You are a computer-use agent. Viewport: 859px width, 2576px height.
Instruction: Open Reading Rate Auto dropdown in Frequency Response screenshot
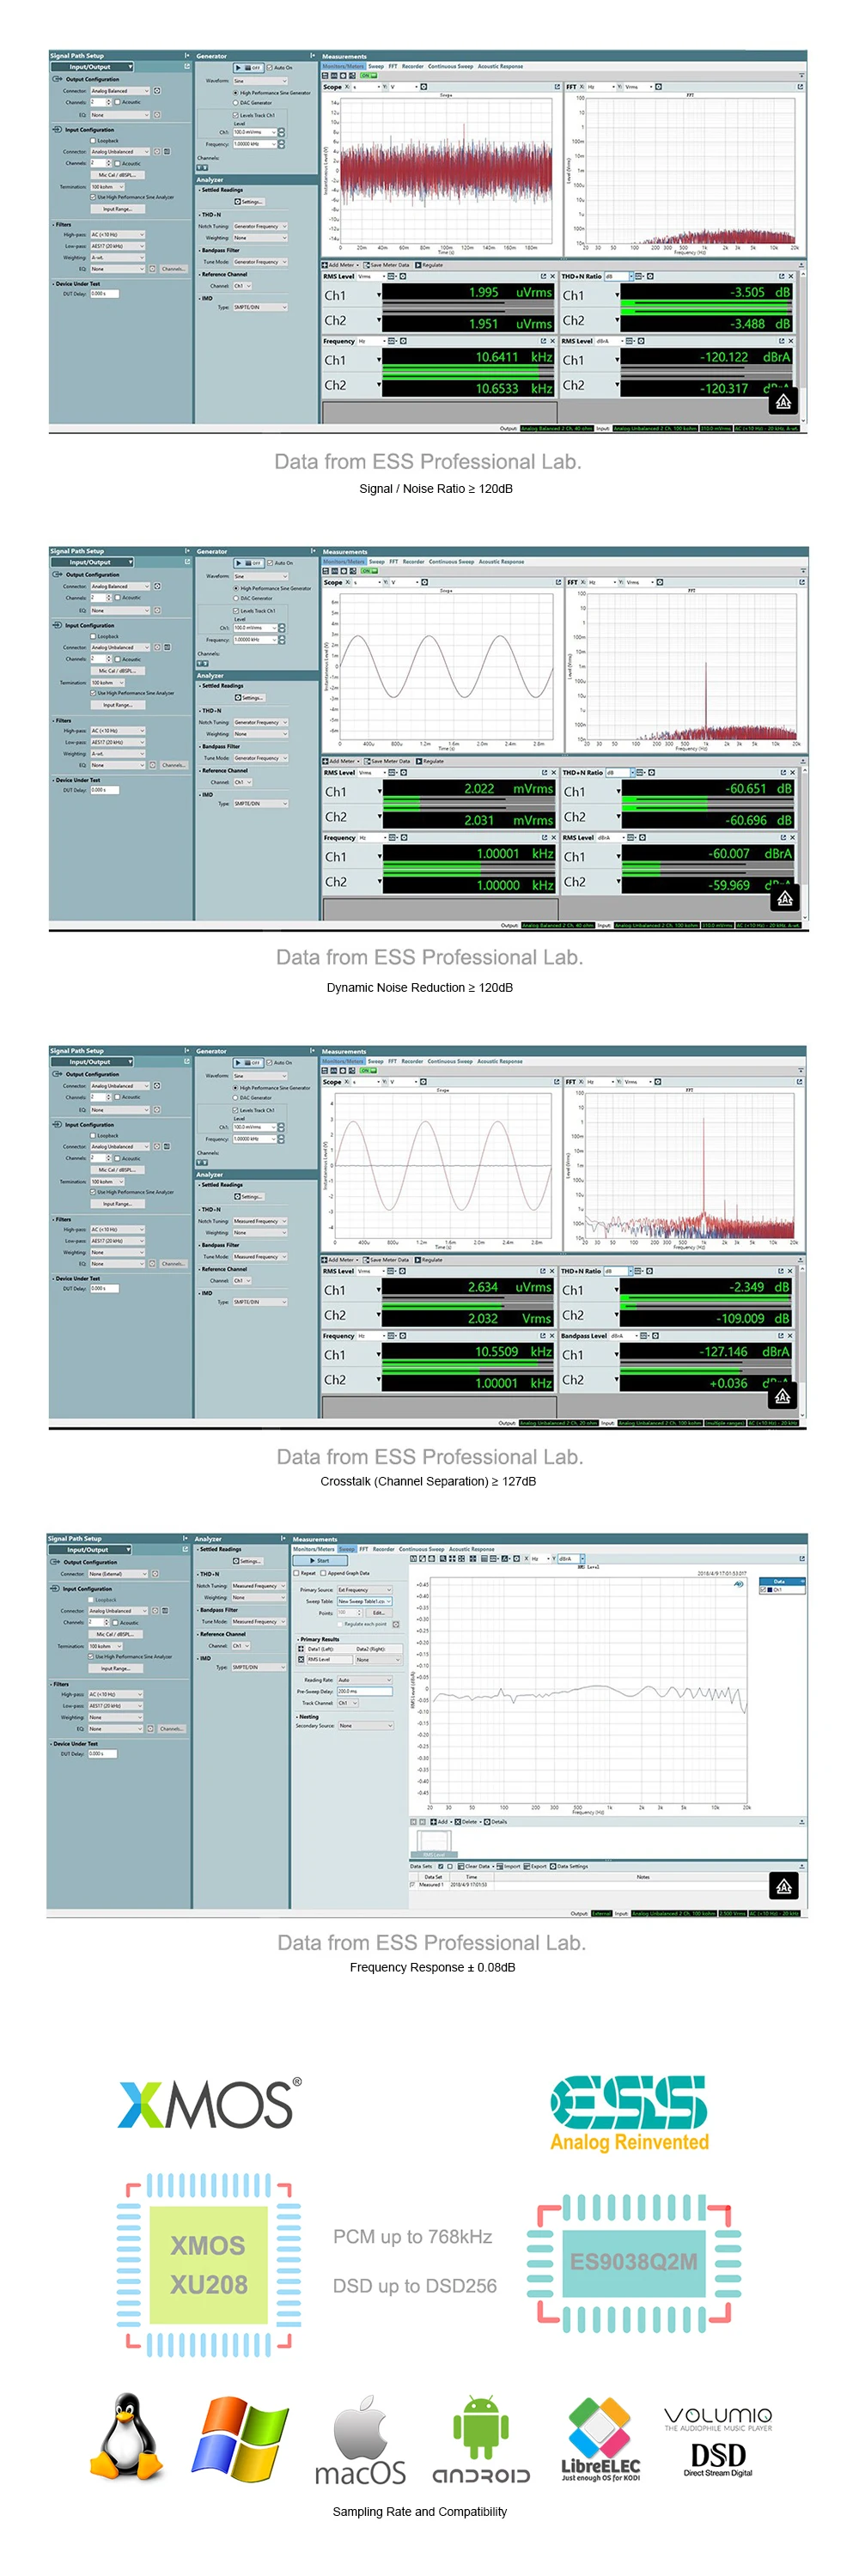[364, 1680]
